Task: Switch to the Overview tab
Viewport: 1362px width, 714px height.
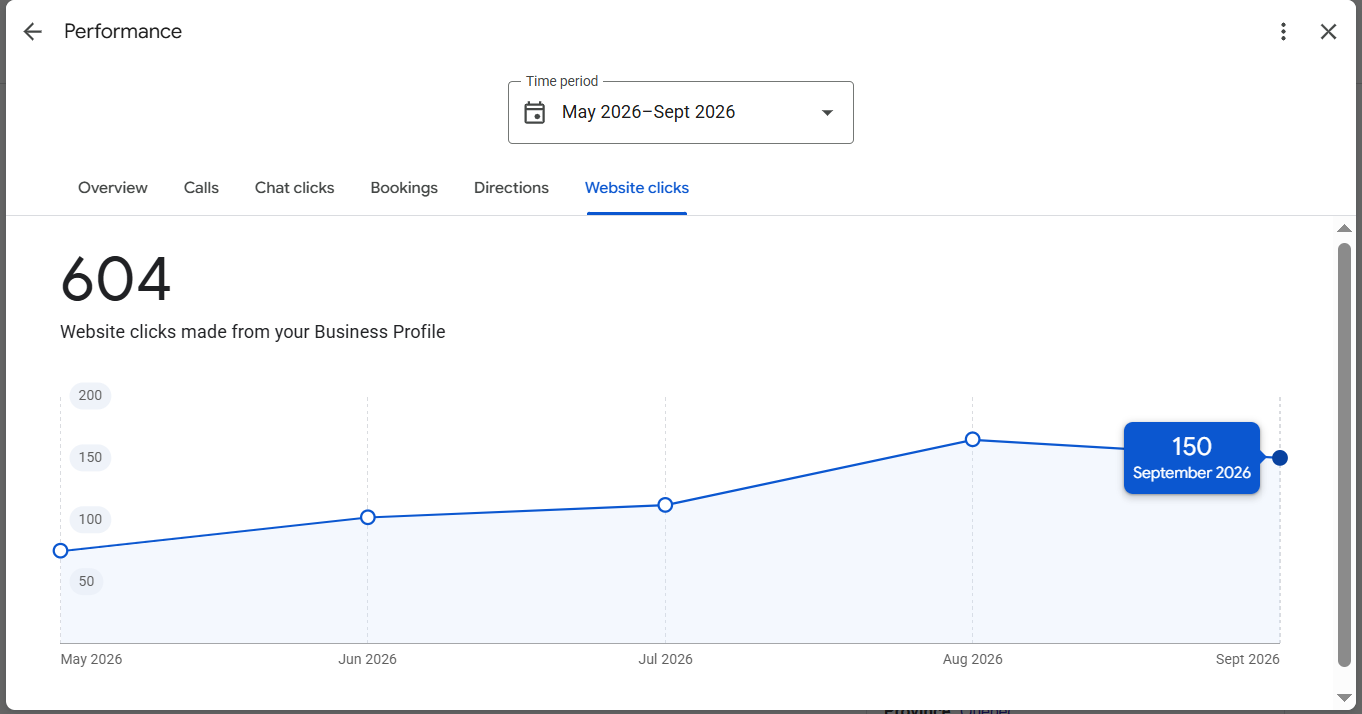Action: point(113,188)
